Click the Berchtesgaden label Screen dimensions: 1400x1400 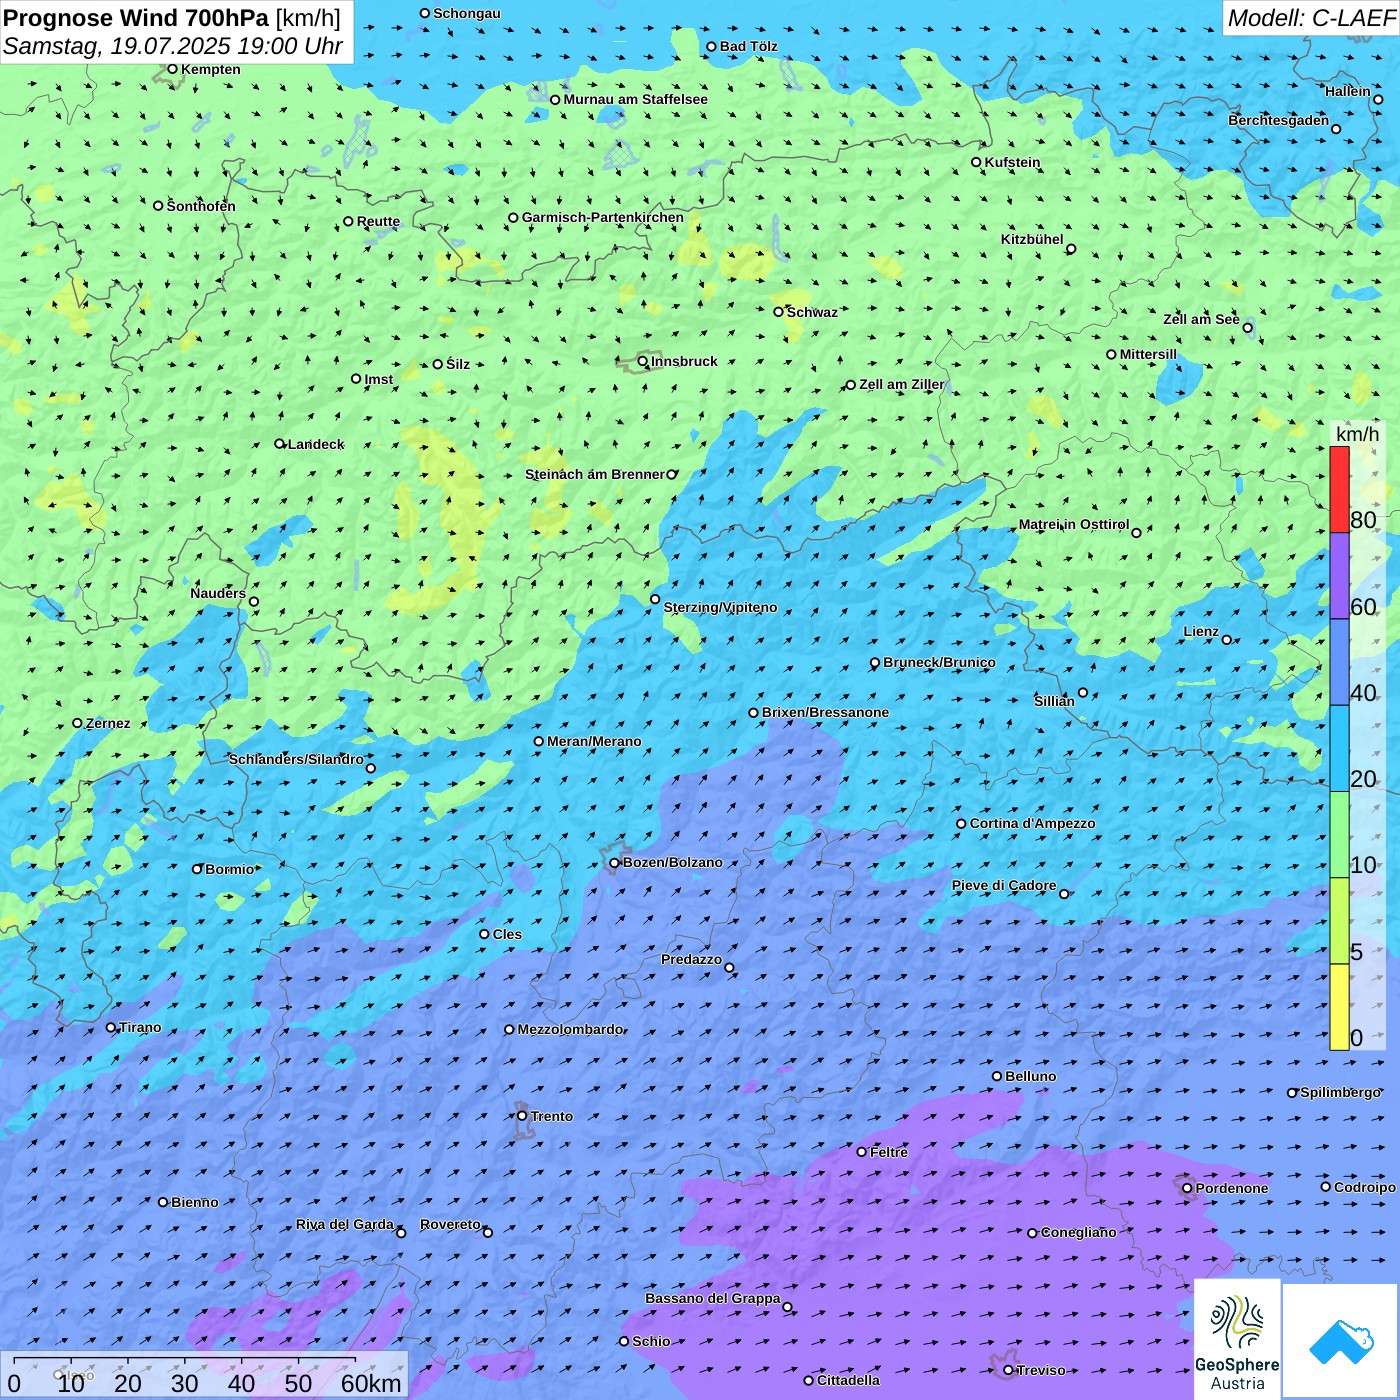[1279, 120]
